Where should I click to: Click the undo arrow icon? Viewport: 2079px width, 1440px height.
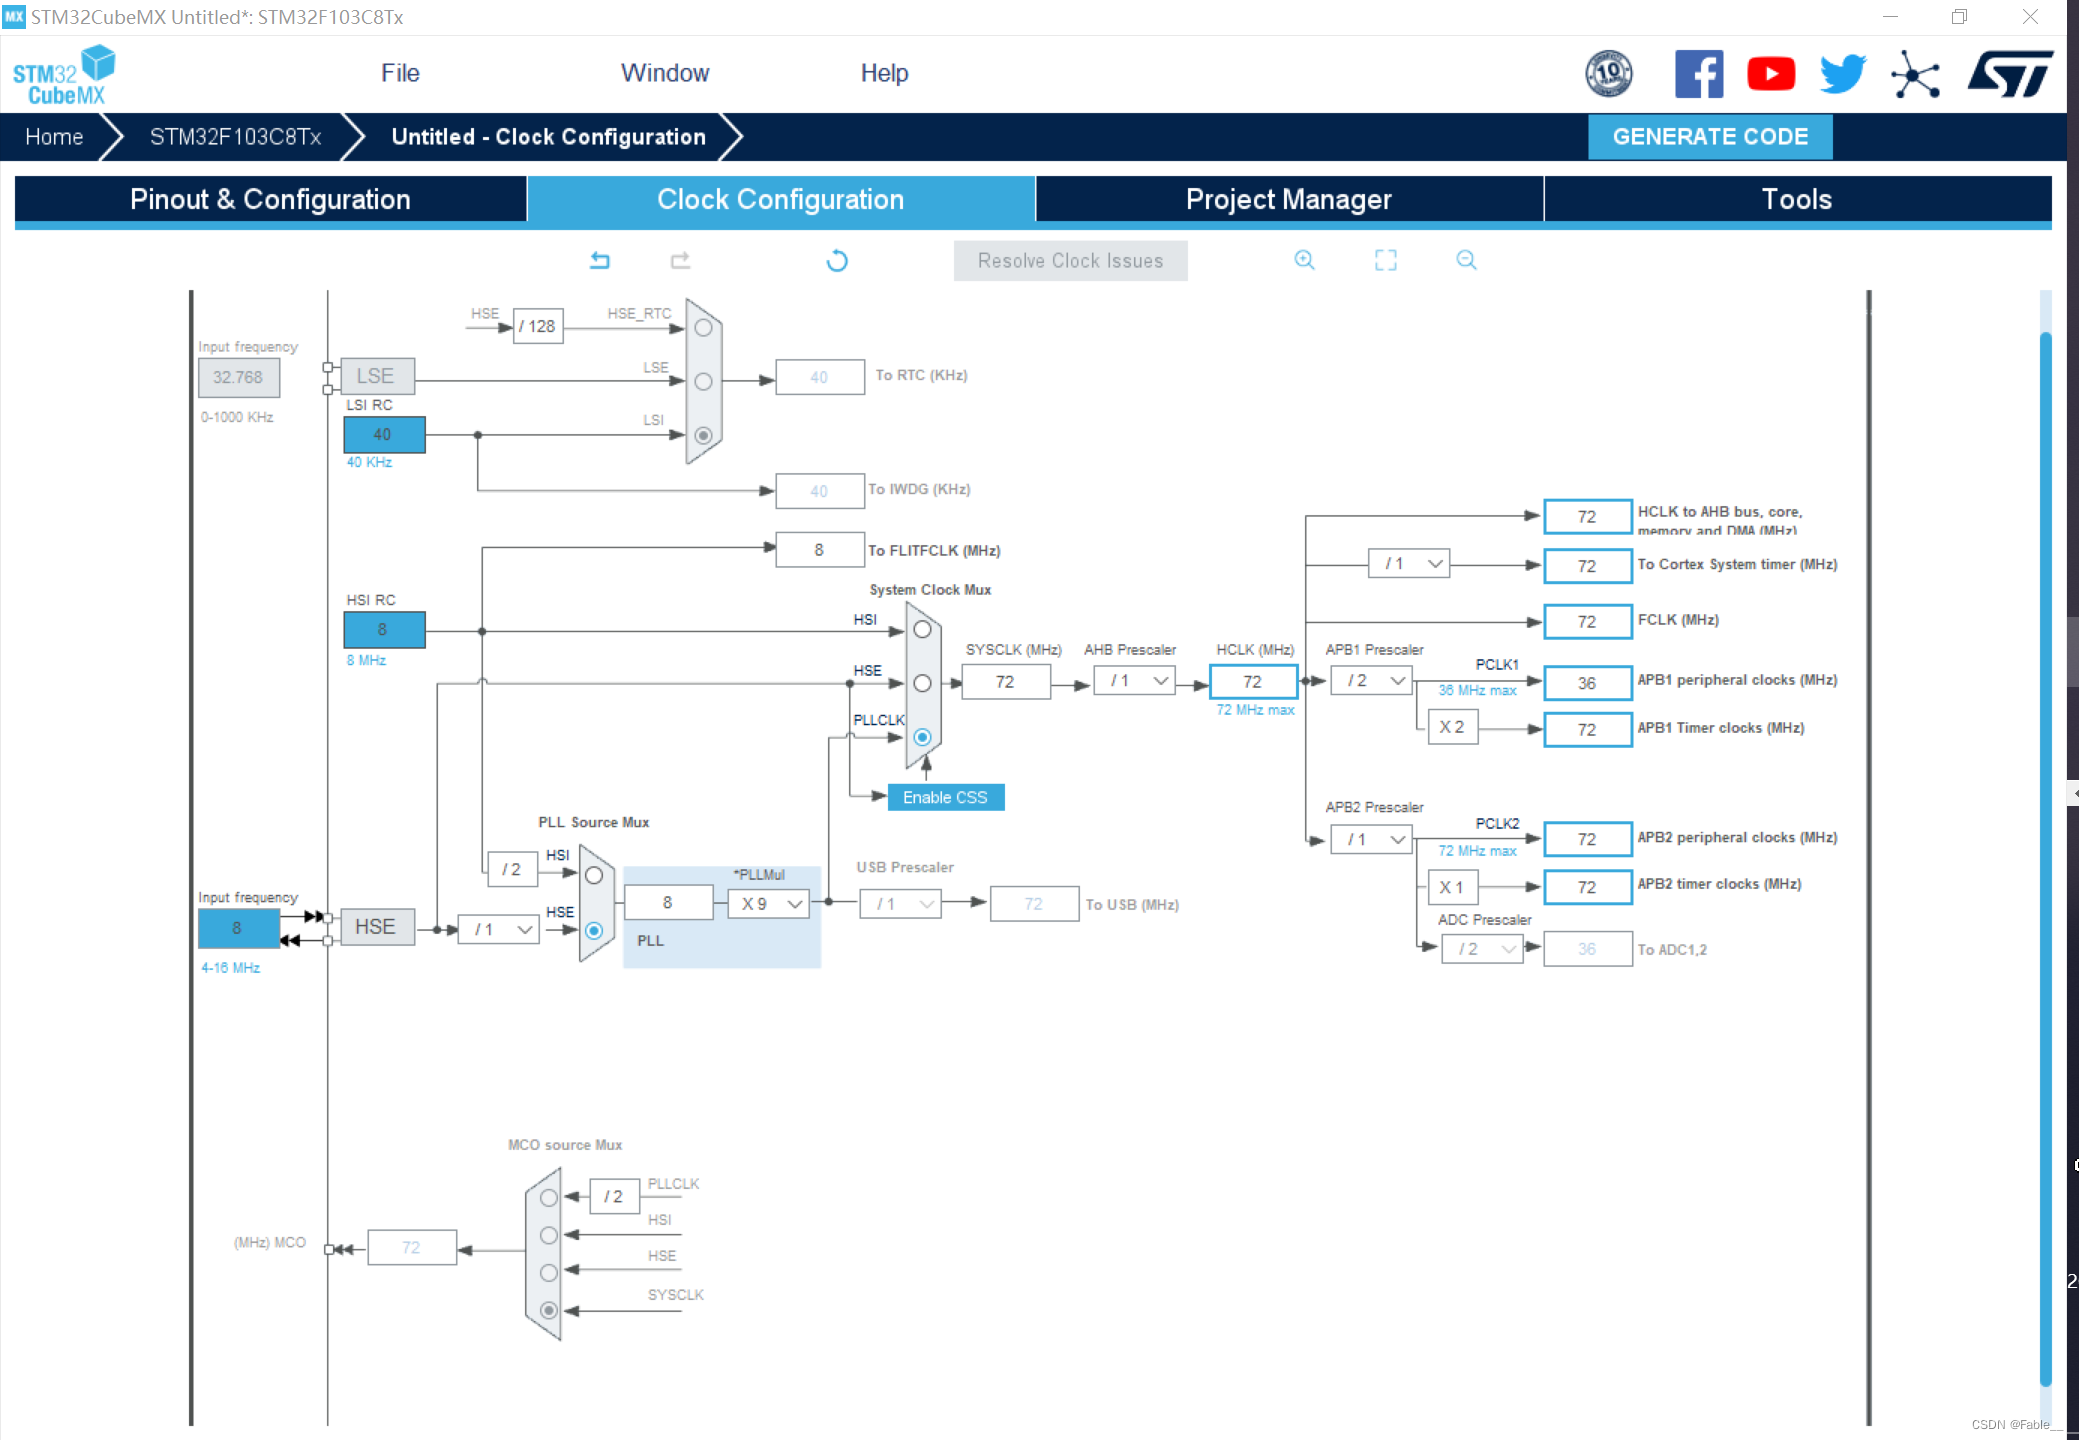click(x=600, y=261)
